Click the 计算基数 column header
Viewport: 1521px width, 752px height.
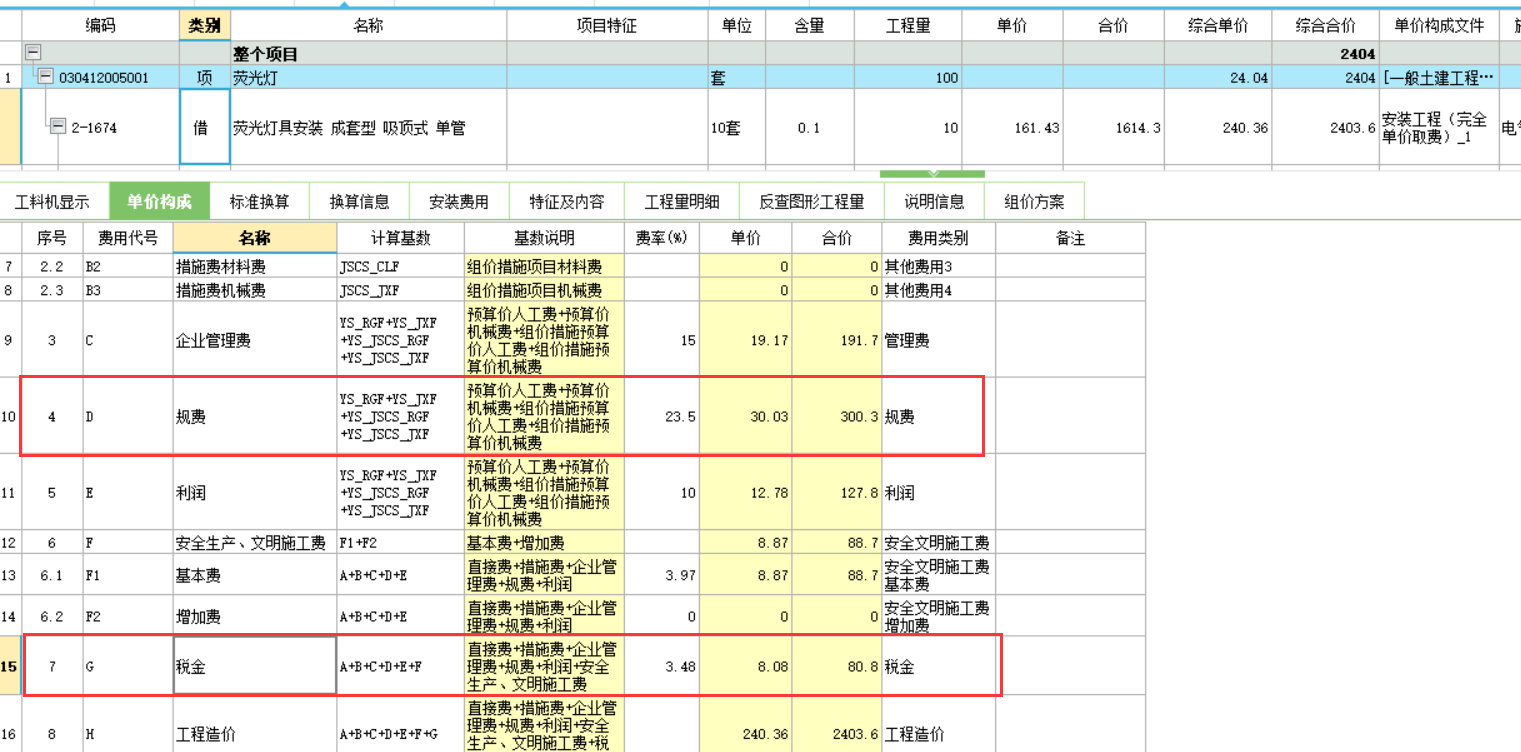[x=400, y=238]
